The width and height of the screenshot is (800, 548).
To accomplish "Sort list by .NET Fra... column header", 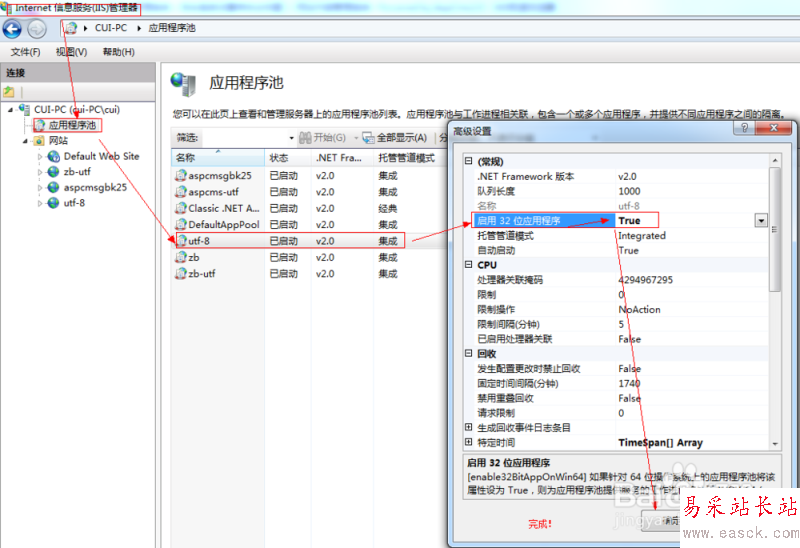I will click(342, 158).
